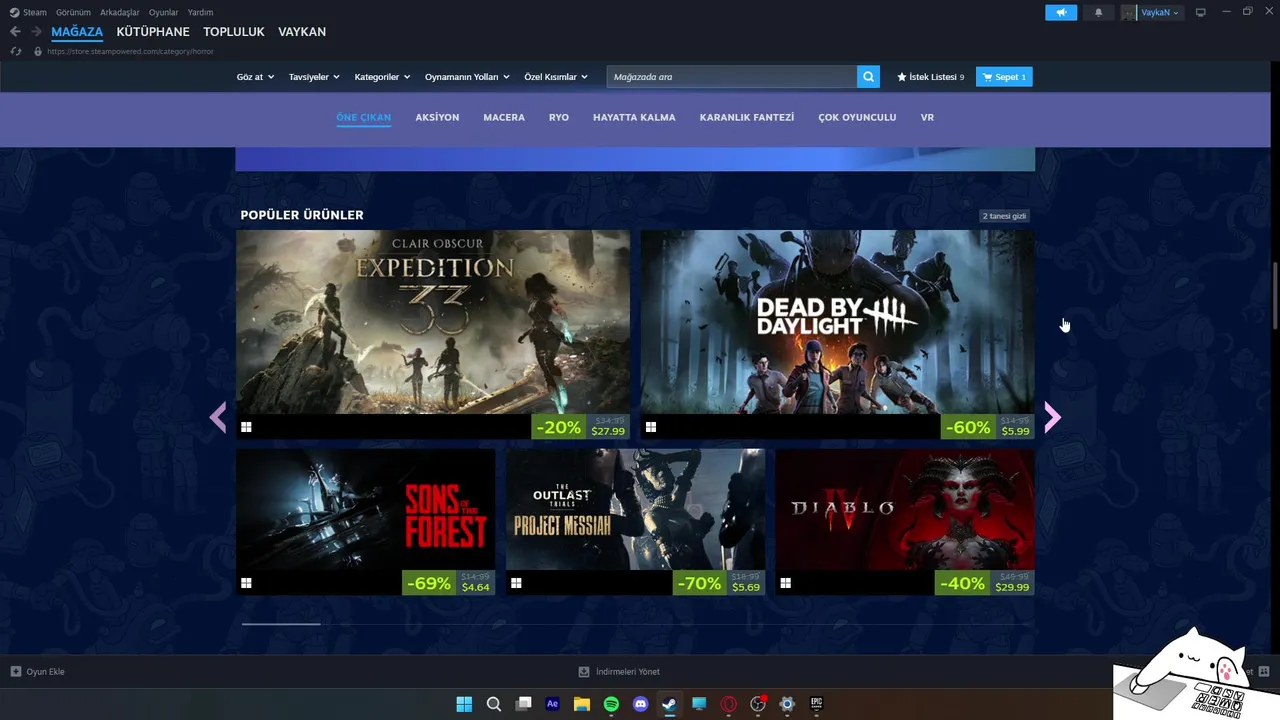Open Task View on the taskbar
This screenshot has width=1280, height=720.
523,704
